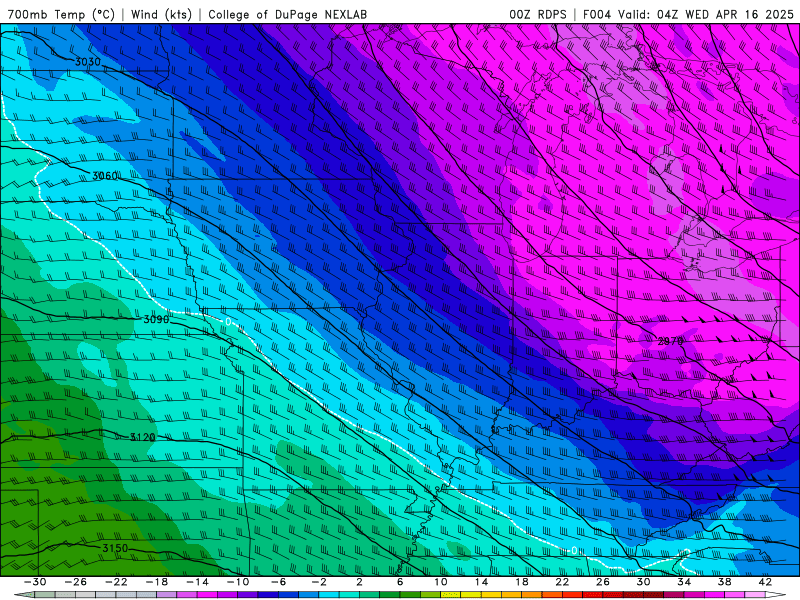Click the "College of DuPage NEXLAB" credit text

[x=287, y=14]
